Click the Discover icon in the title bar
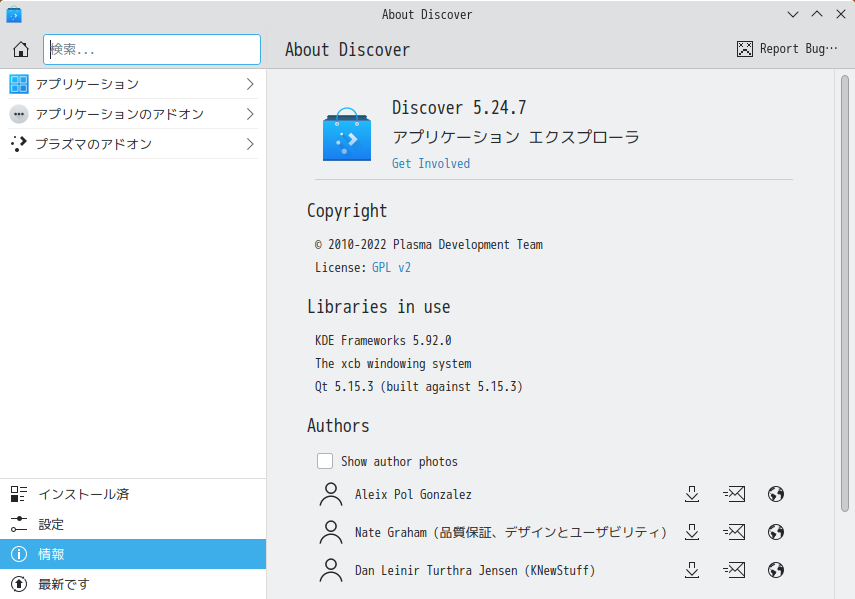The width and height of the screenshot is (855, 599). (13, 14)
